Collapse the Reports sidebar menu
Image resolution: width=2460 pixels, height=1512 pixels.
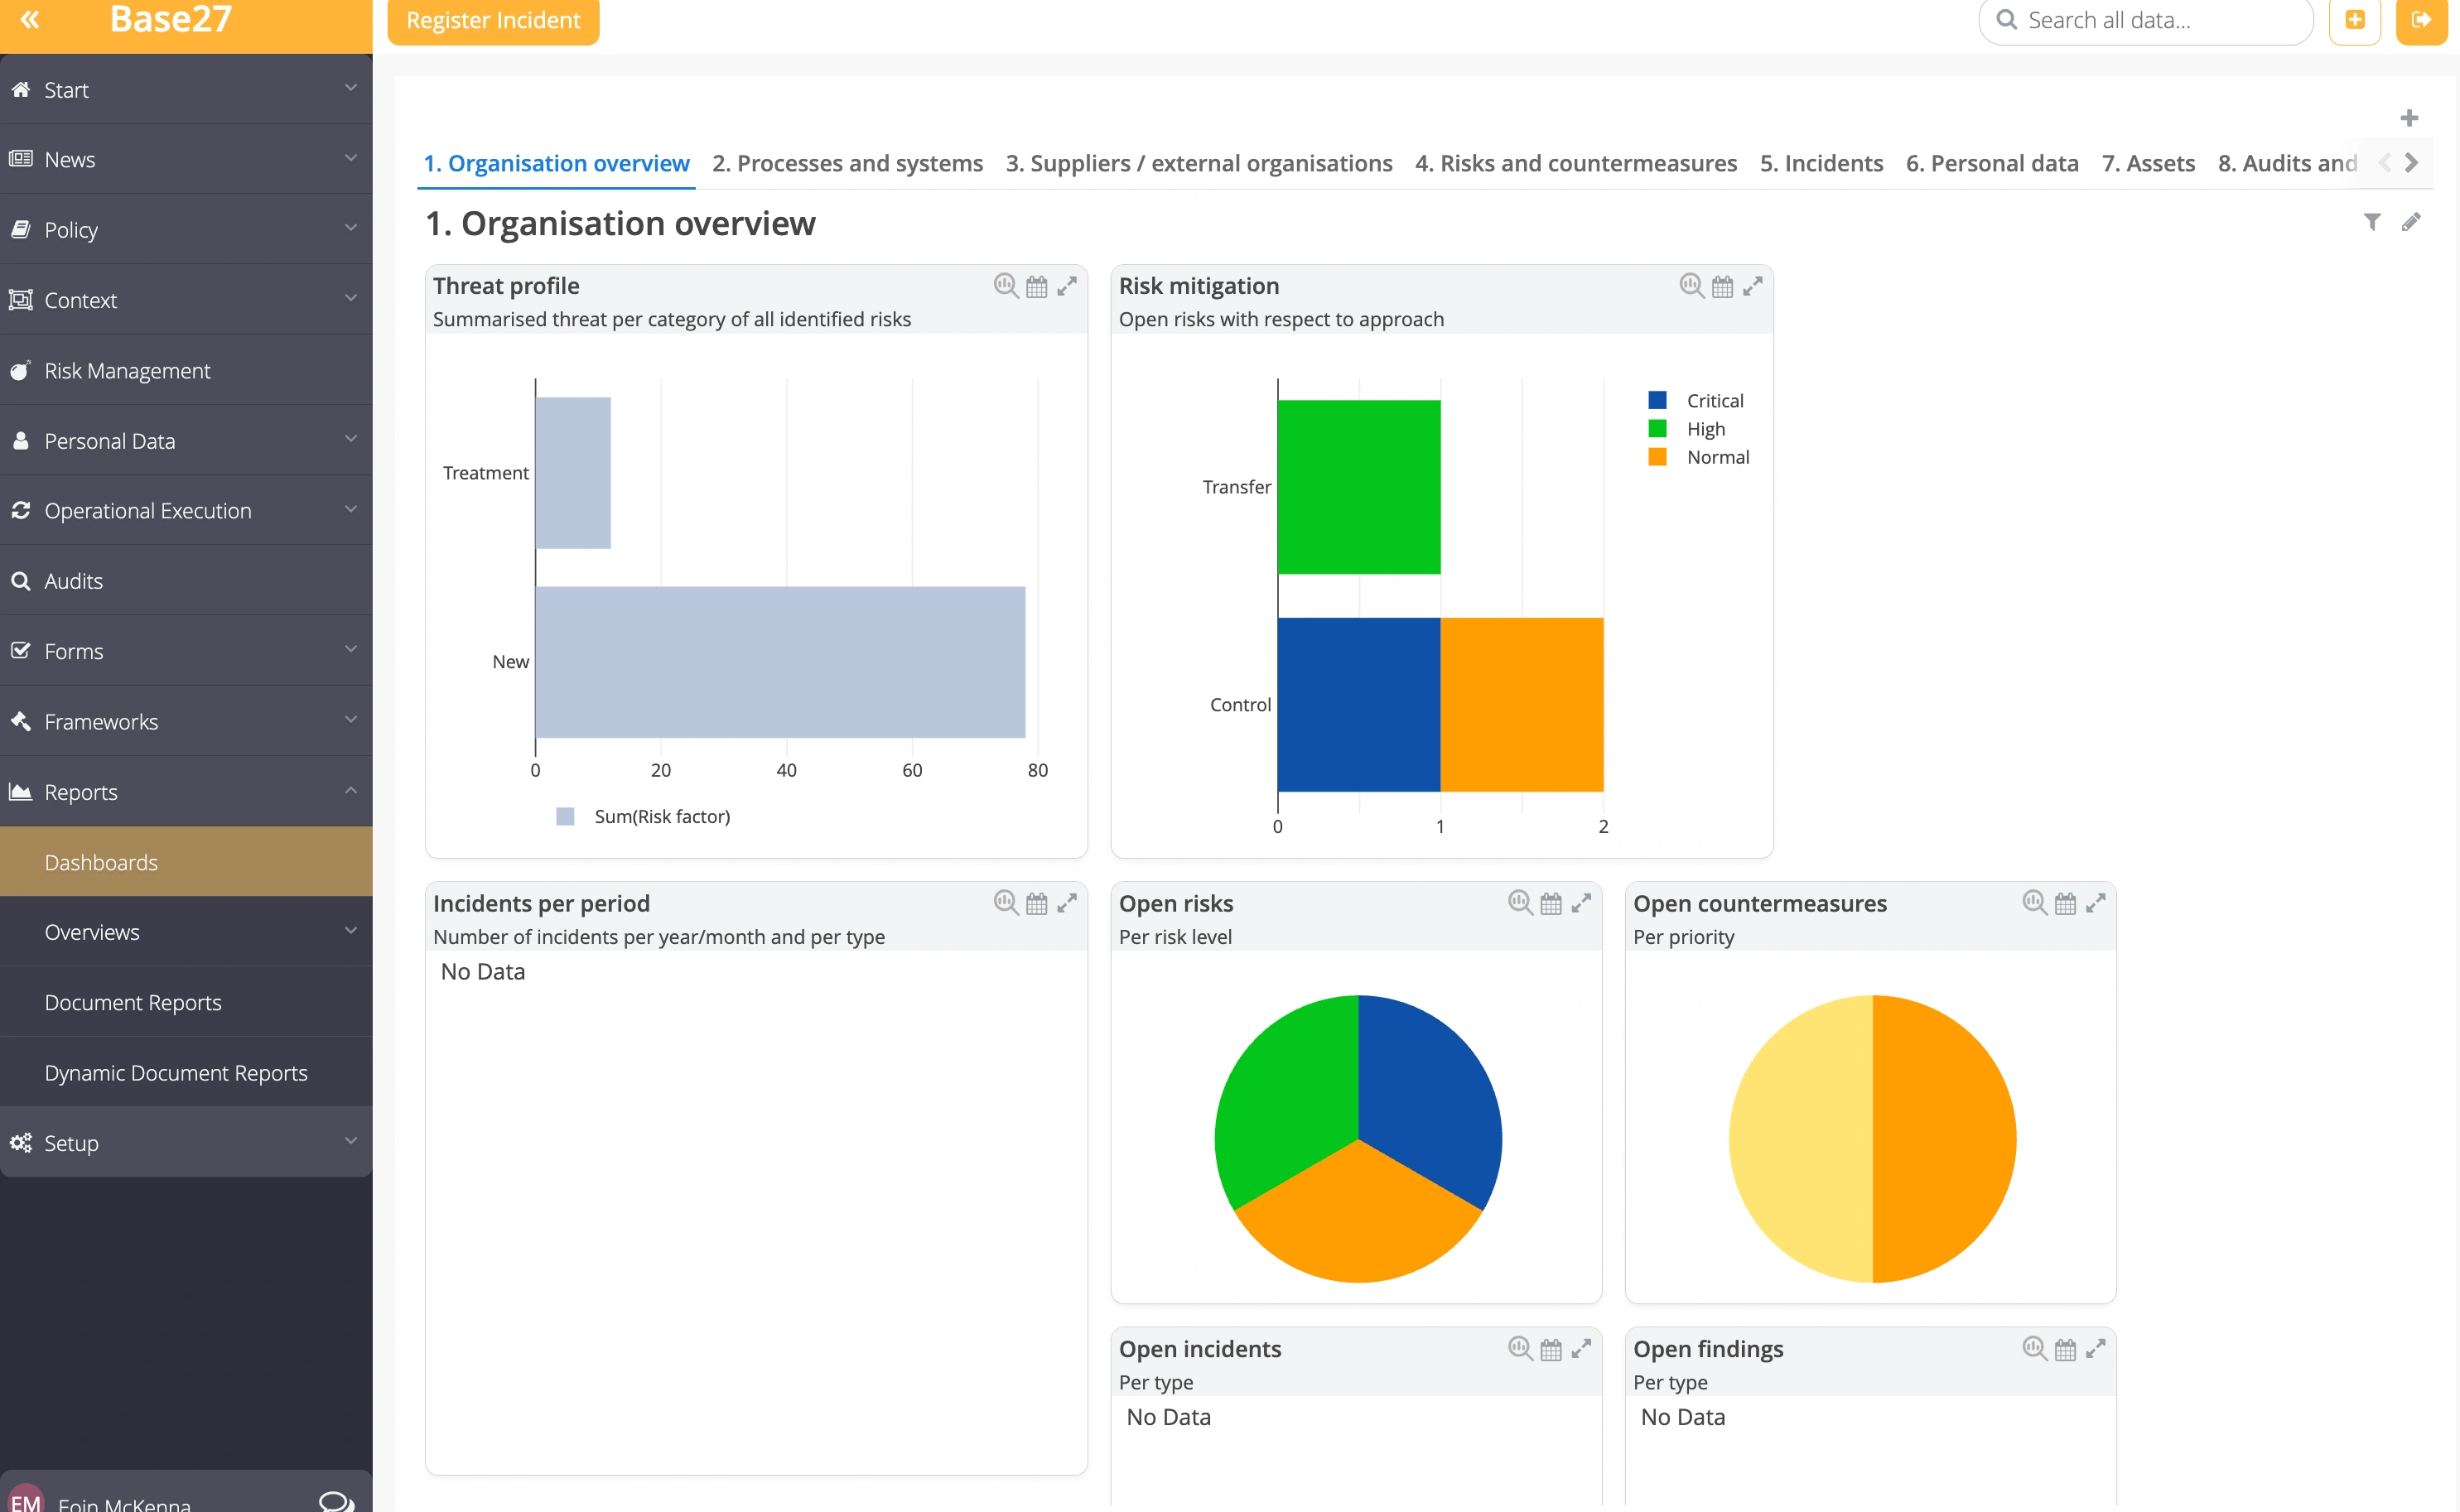(x=186, y=792)
